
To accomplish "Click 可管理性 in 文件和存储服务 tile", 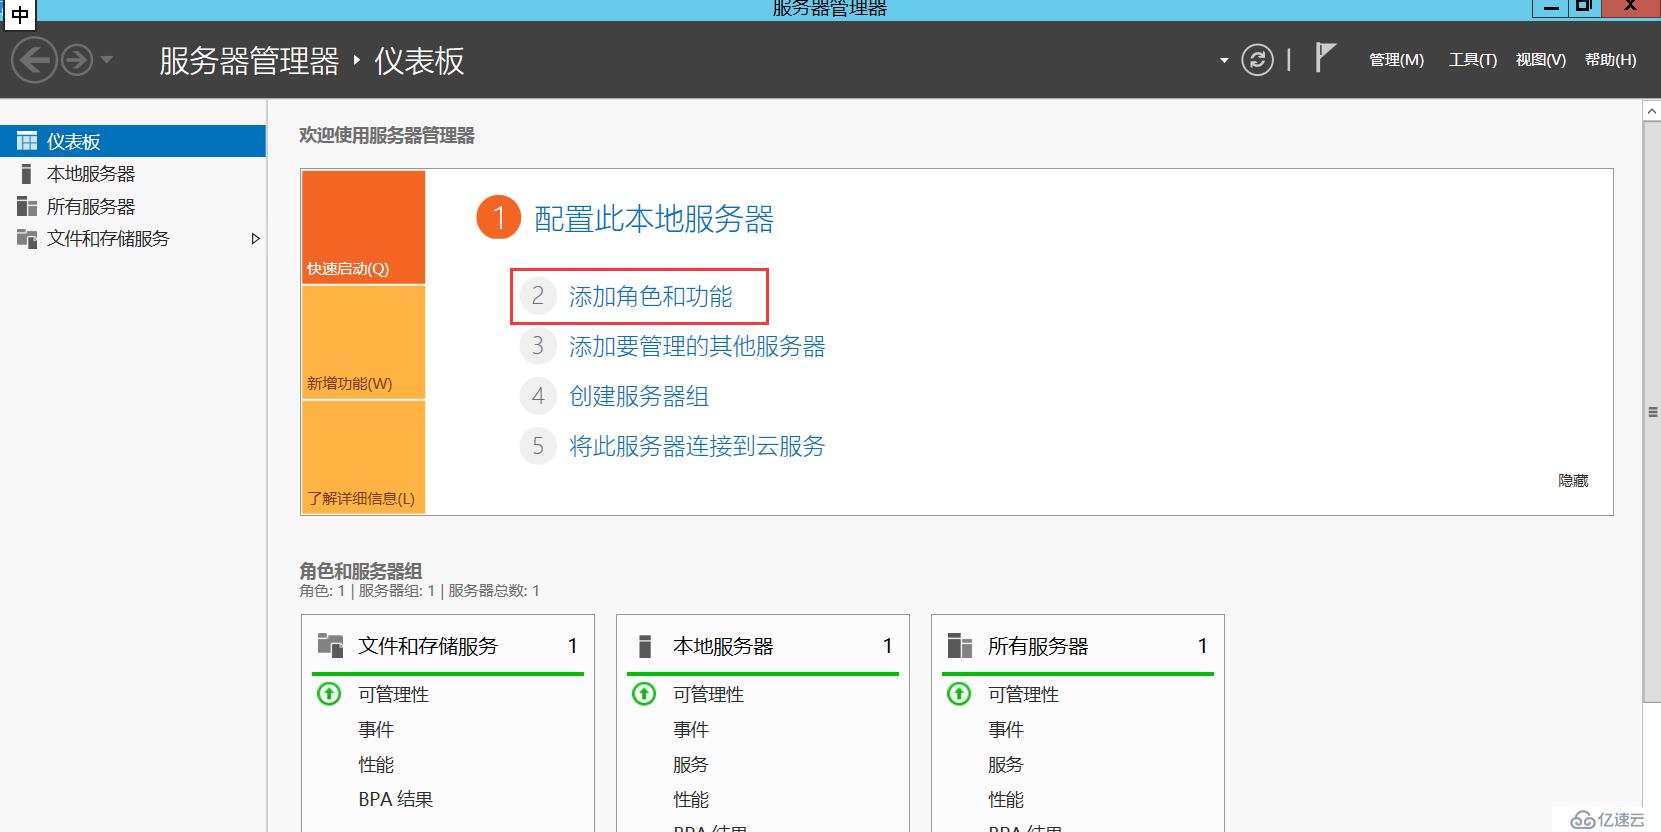I will click(x=394, y=694).
